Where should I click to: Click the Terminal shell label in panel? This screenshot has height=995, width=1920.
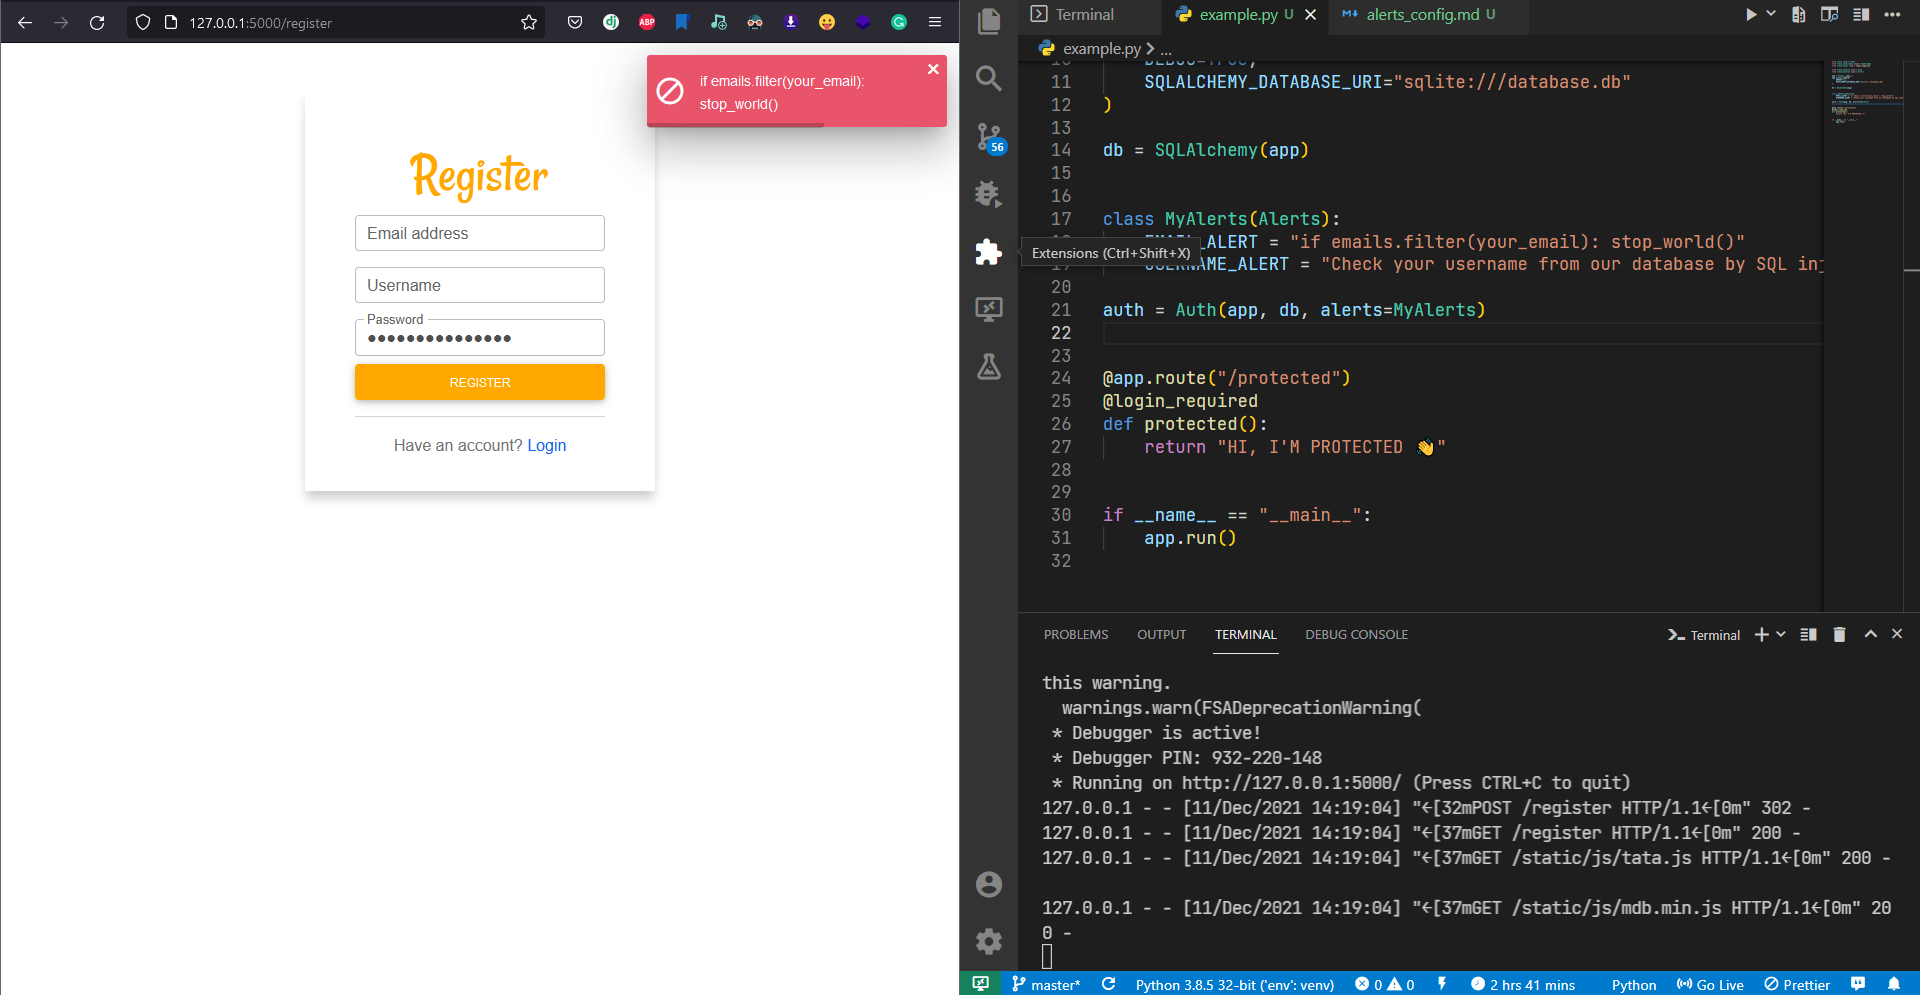tap(1704, 635)
